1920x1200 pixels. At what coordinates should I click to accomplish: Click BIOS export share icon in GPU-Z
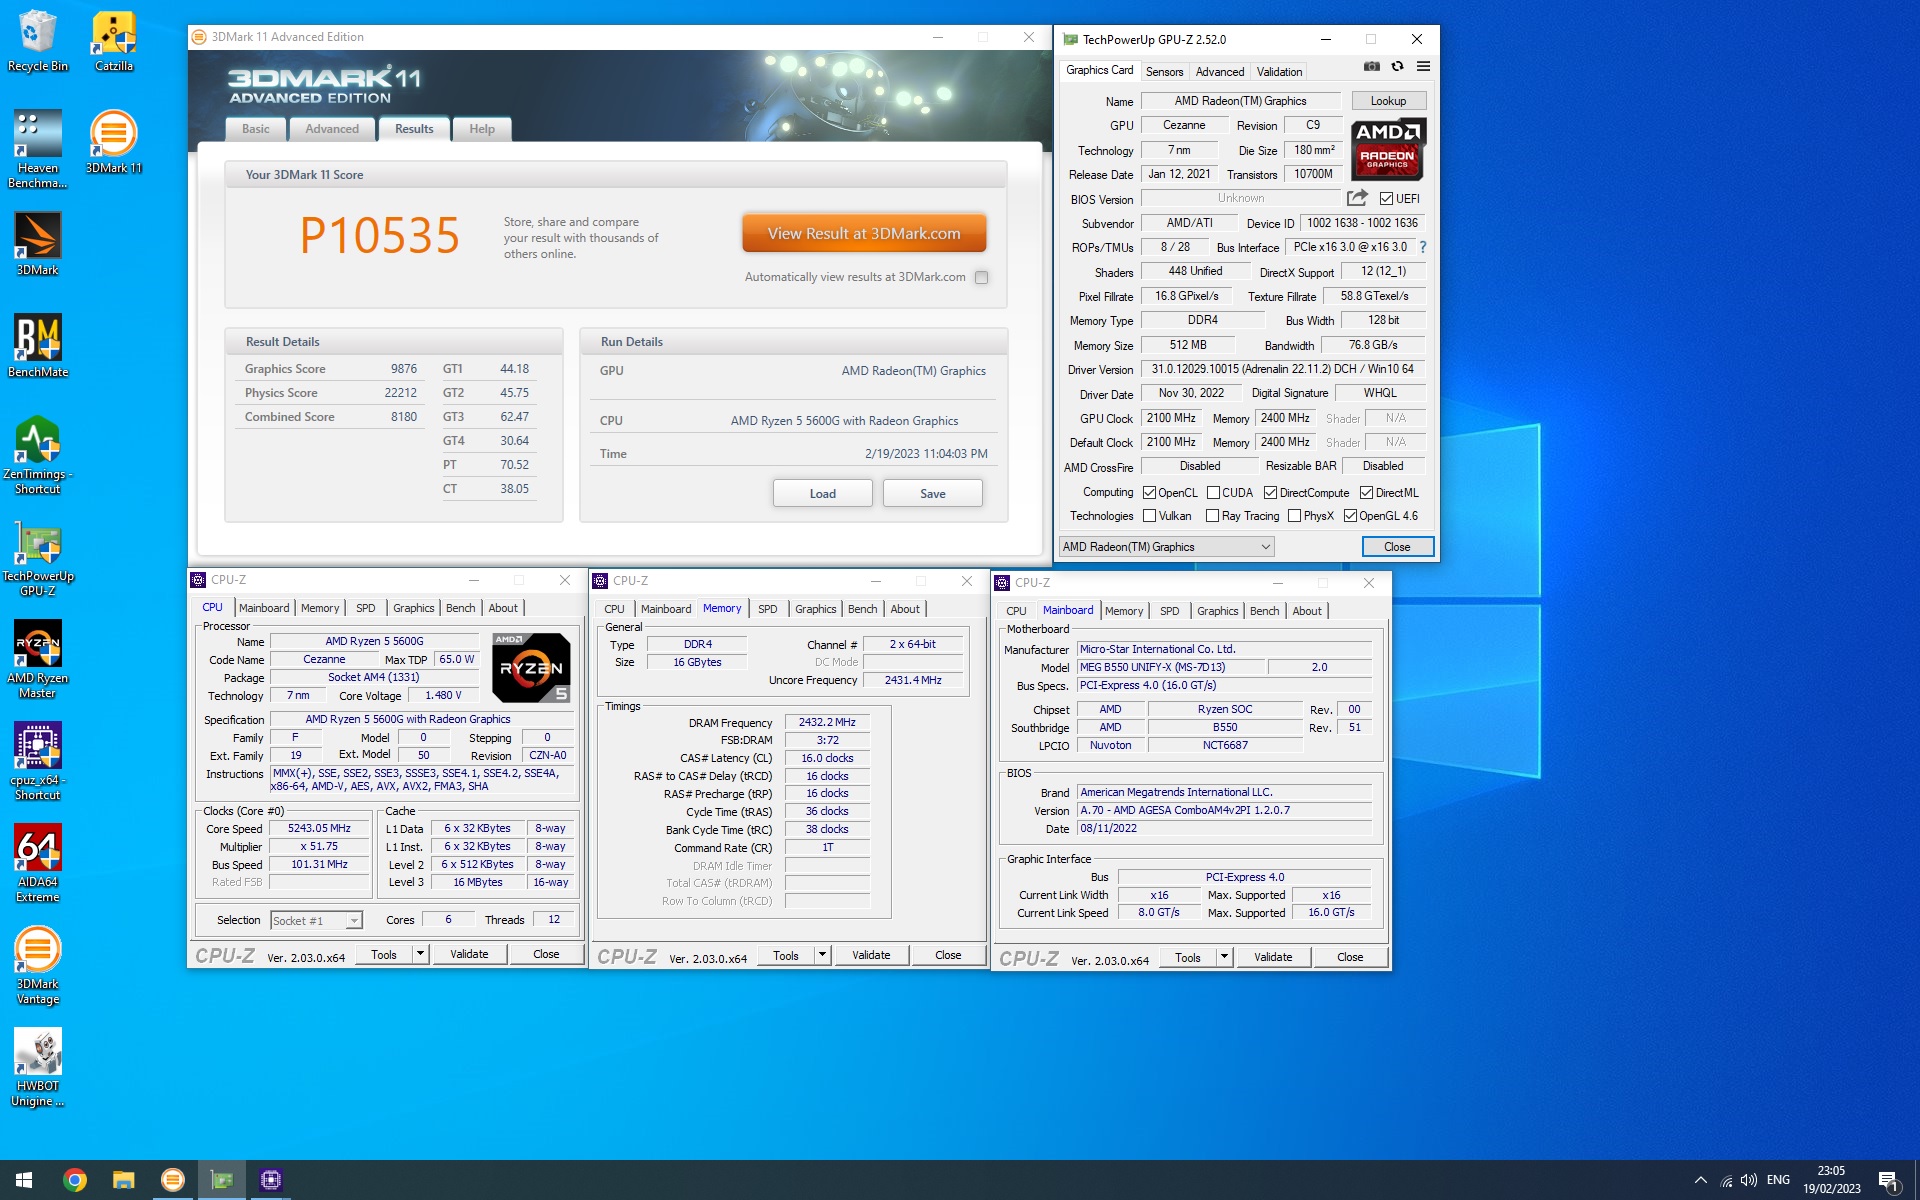(1357, 198)
